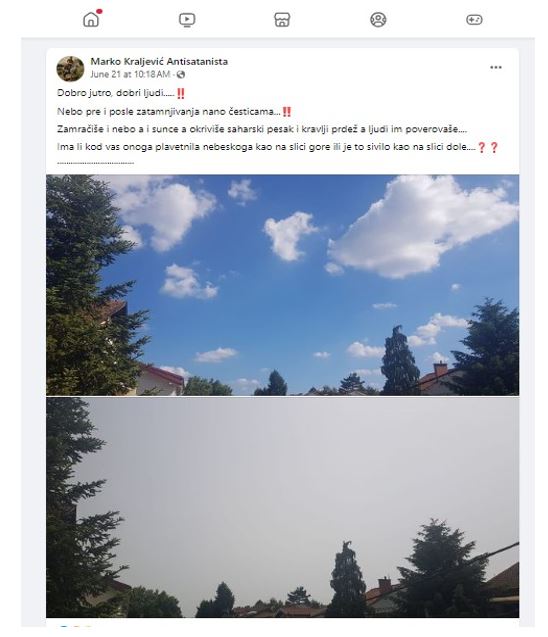This screenshot has height=637, width=548.
Task: Open the Watch video tab icon
Action: 187,20
